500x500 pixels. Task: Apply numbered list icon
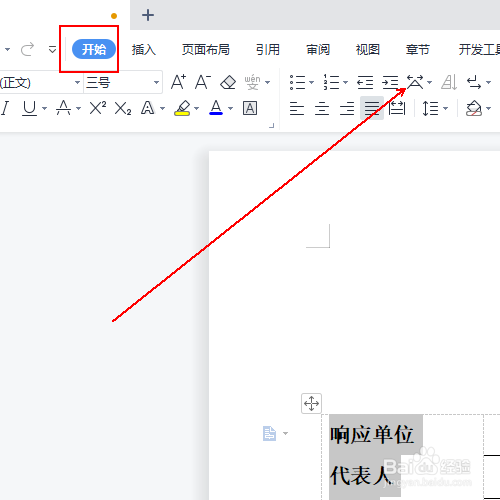coord(331,82)
